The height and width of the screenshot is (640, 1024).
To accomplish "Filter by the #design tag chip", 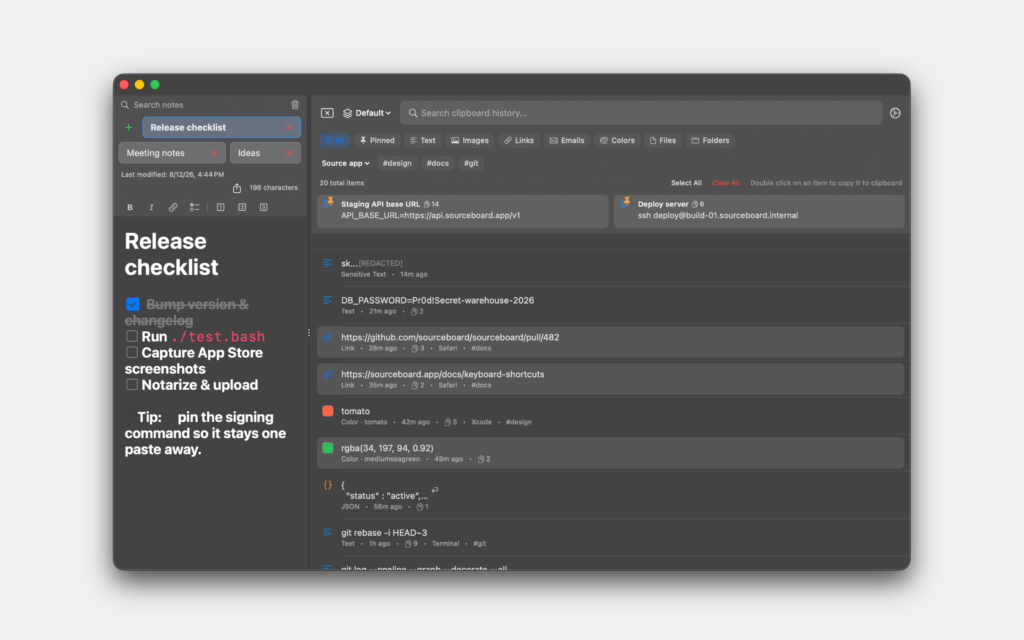I will (397, 163).
